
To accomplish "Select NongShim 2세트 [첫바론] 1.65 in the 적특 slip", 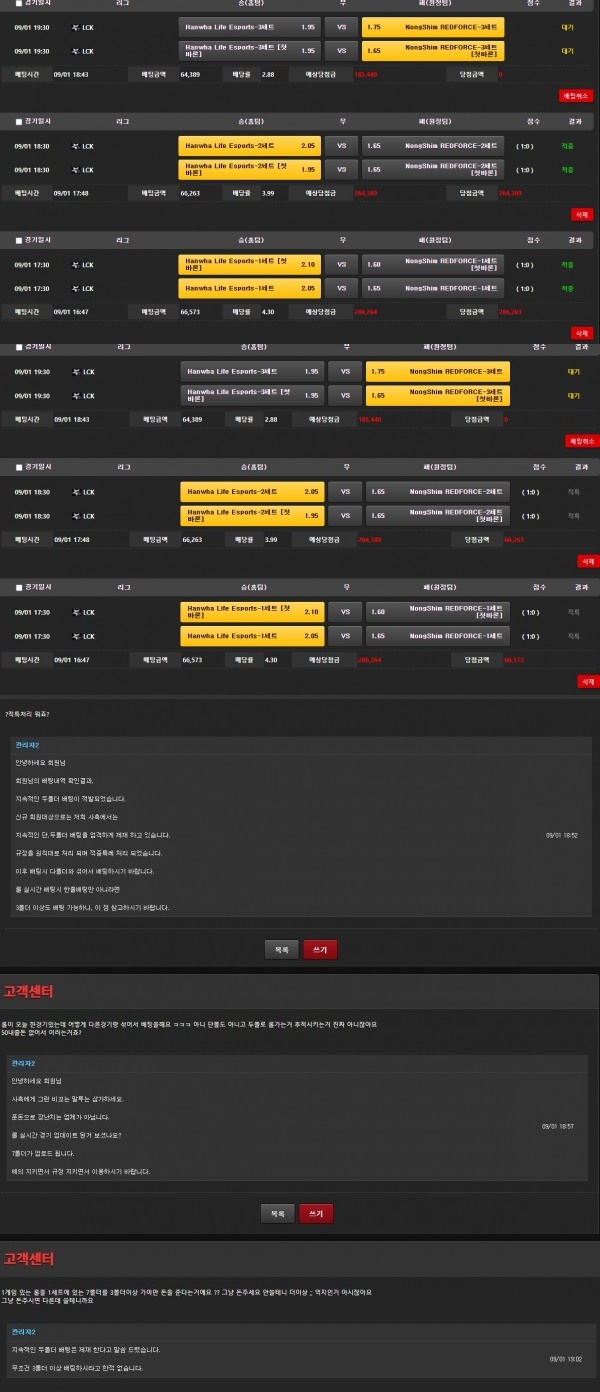I will [438, 515].
